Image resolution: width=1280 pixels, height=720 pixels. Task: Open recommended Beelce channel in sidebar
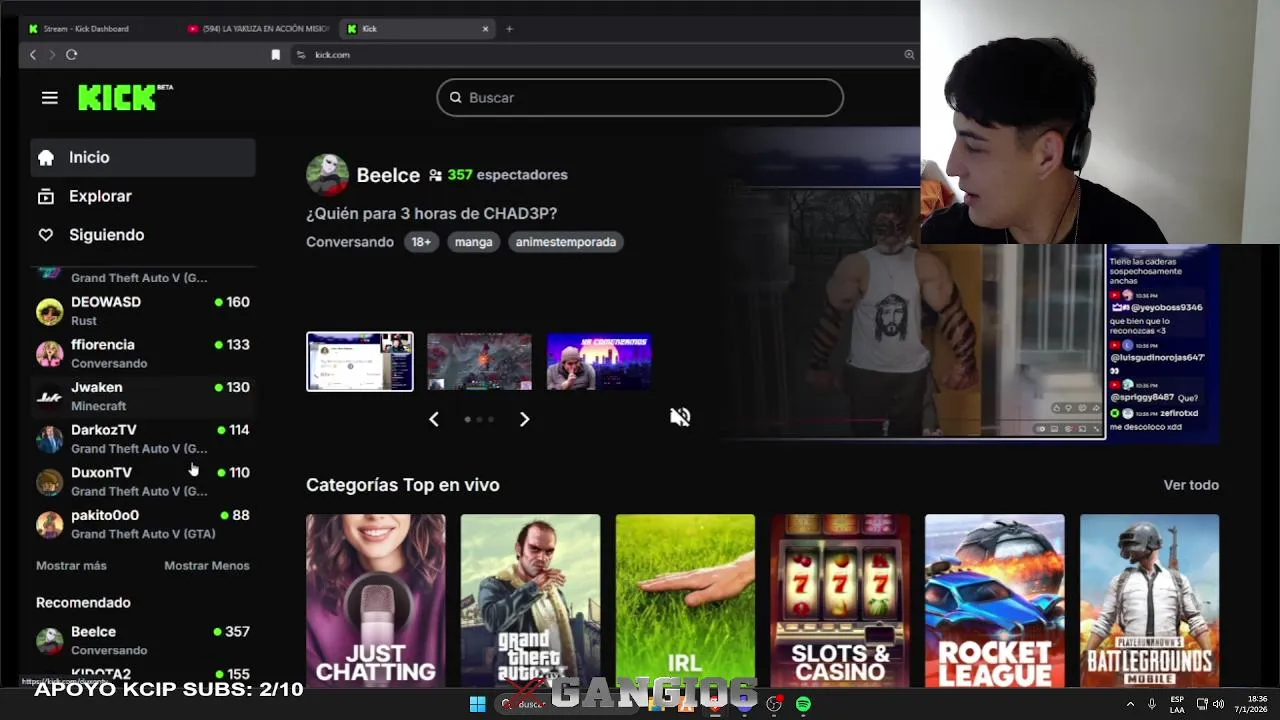143,640
